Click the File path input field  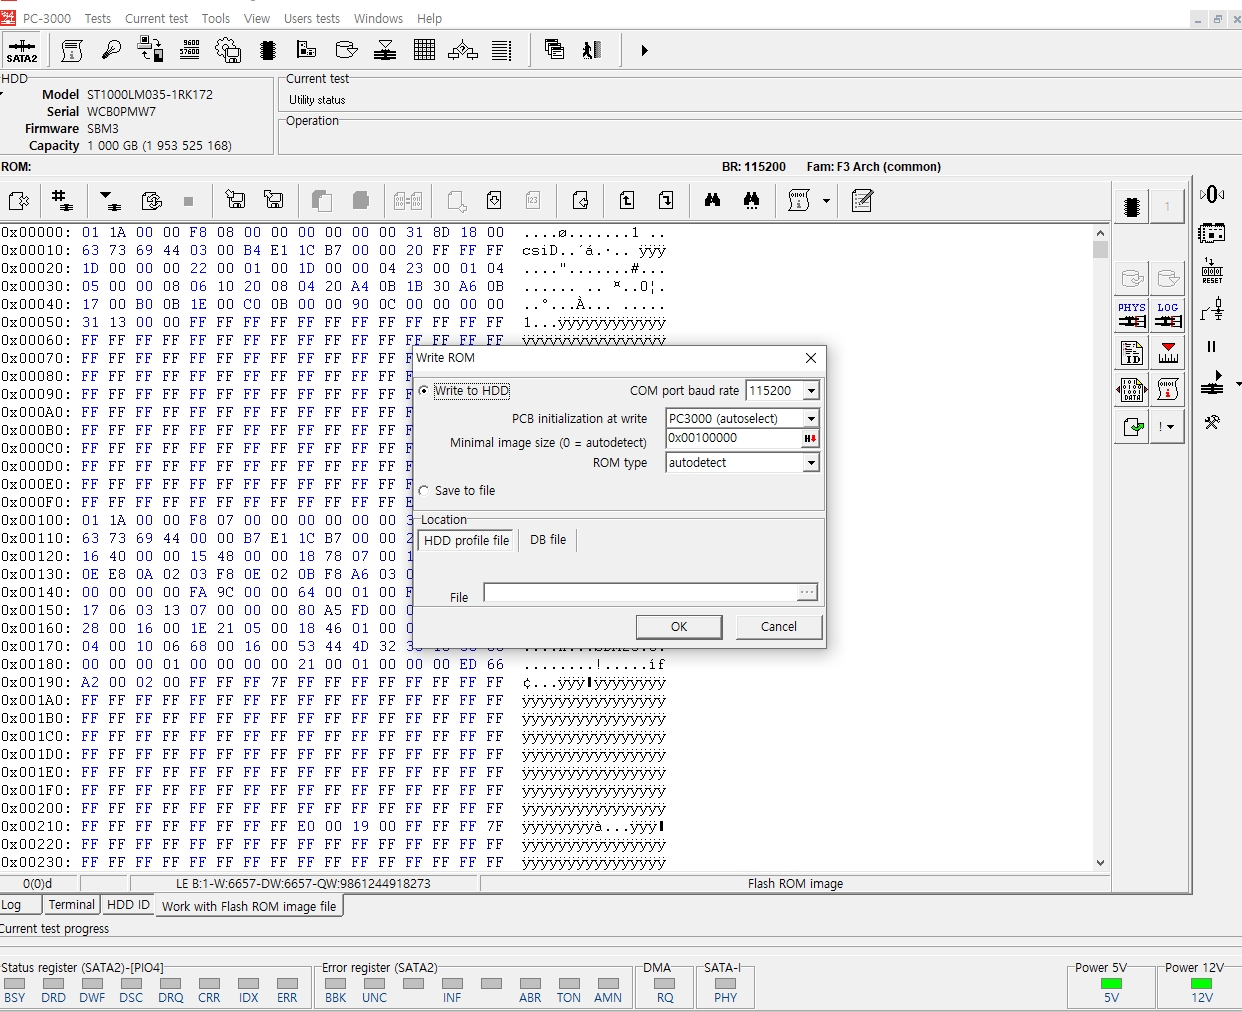(640, 593)
